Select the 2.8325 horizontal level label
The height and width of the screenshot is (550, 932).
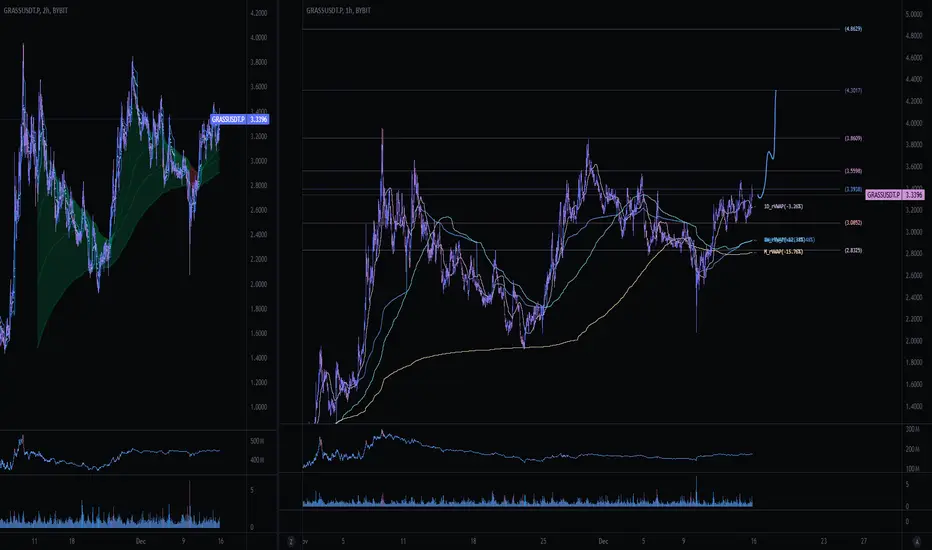[853, 250]
